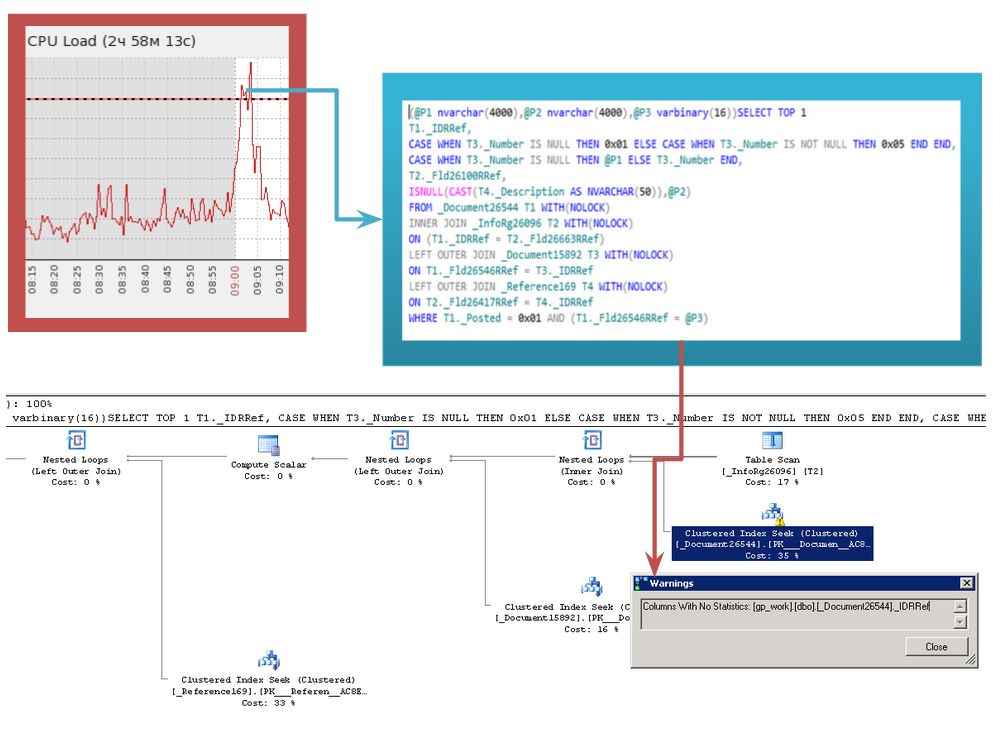Select the _Document15892 Clustered Index Seek icon
The height and width of the screenshot is (744, 993).
(x=592, y=586)
